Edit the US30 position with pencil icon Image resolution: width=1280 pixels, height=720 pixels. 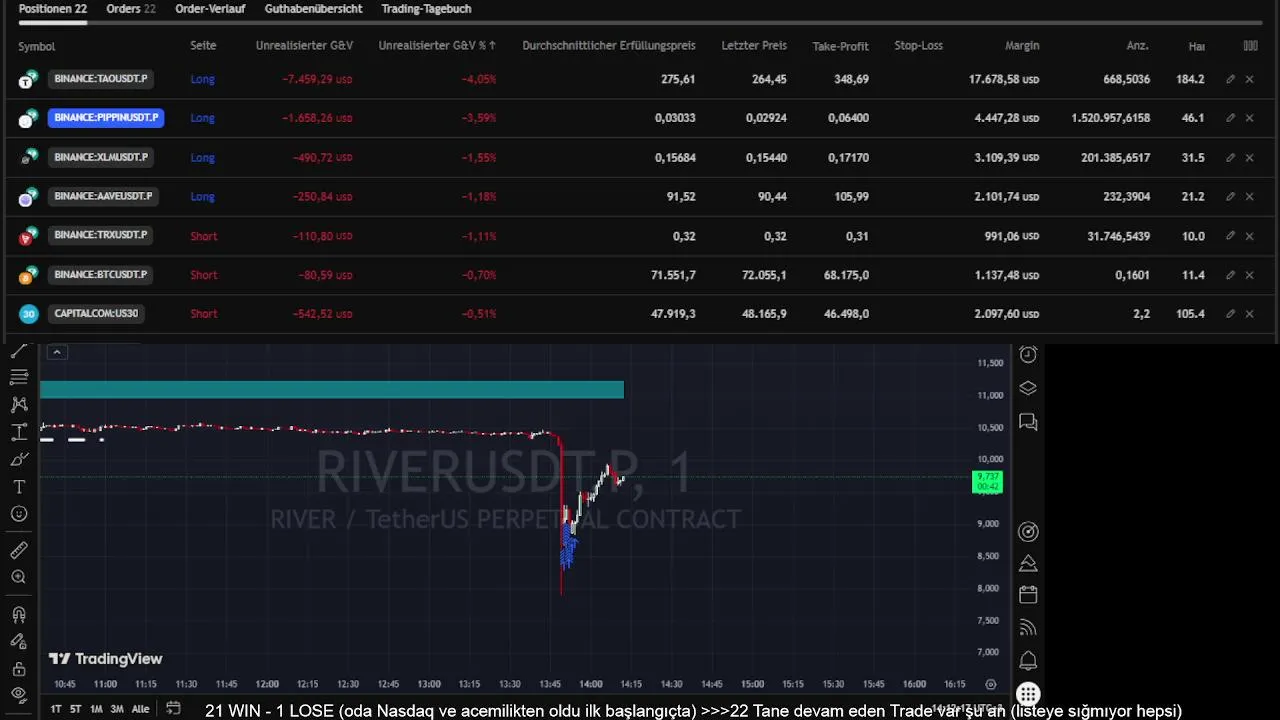tap(1231, 314)
